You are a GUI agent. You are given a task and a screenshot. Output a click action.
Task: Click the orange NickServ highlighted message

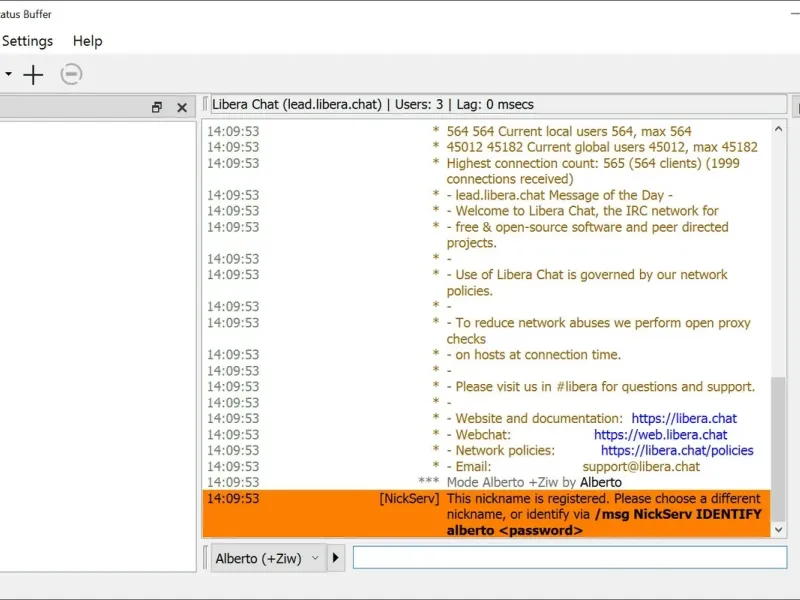click(x=486, y=514)
